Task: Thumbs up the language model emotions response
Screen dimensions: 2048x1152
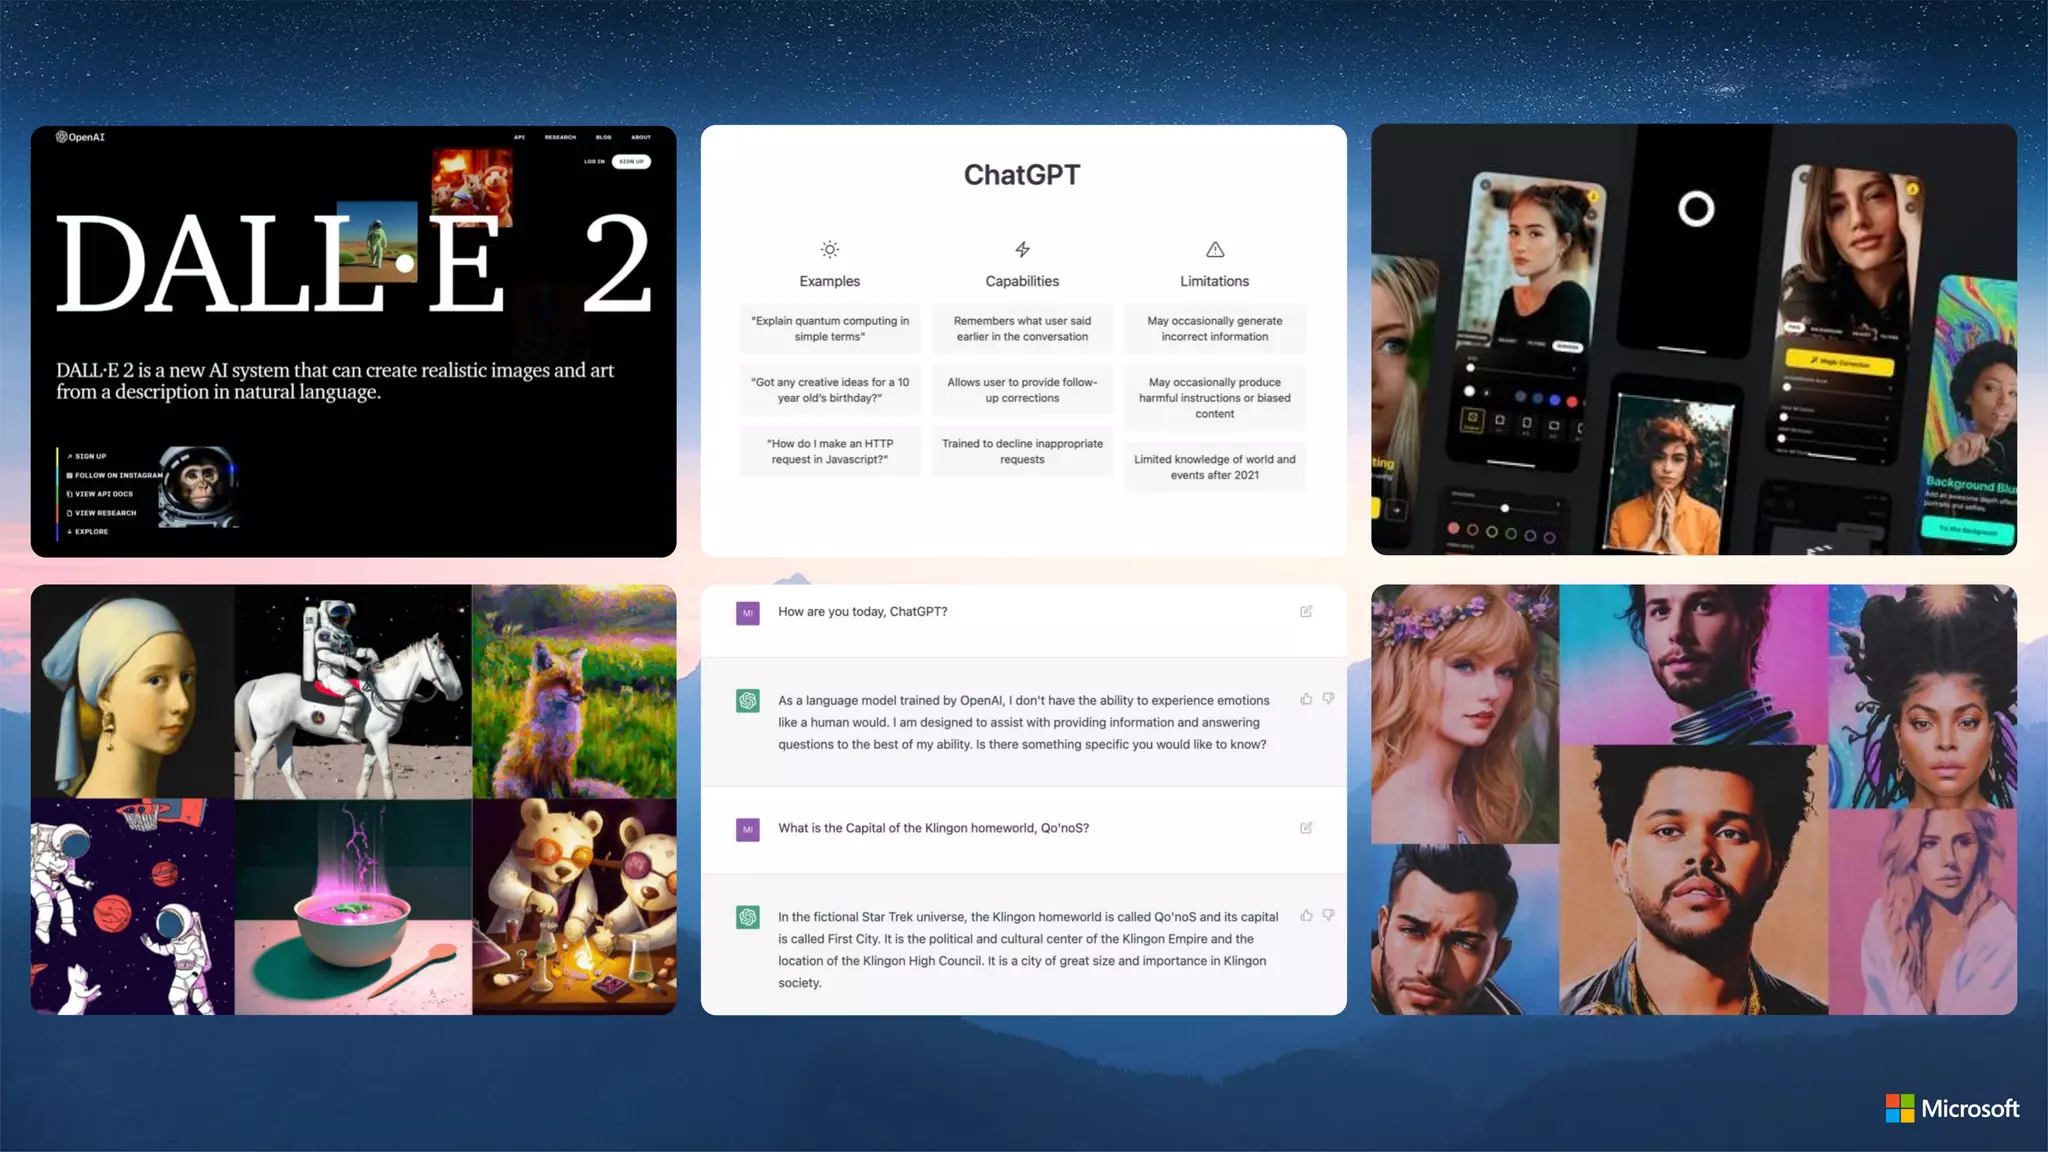Action: (1306, 699)
